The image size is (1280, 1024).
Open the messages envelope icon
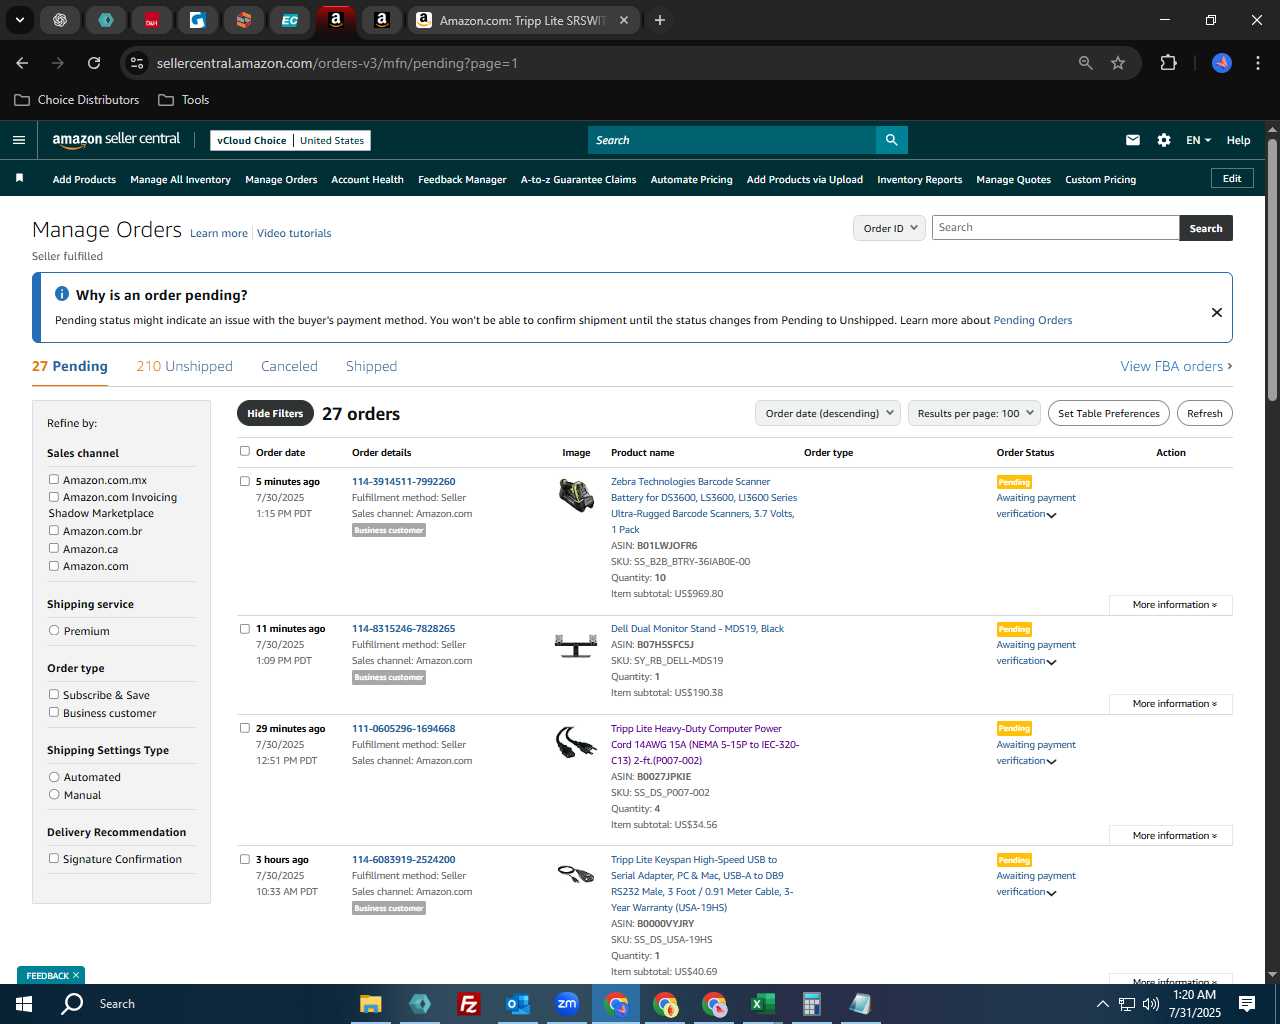[1133, 140]
